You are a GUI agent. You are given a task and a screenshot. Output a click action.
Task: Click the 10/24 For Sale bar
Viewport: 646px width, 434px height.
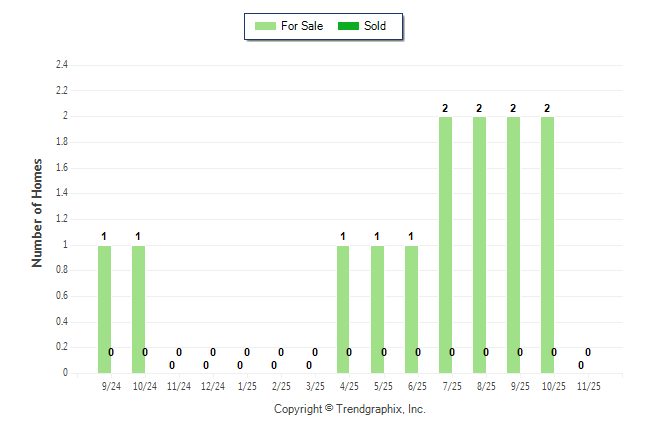coord(138,308)
